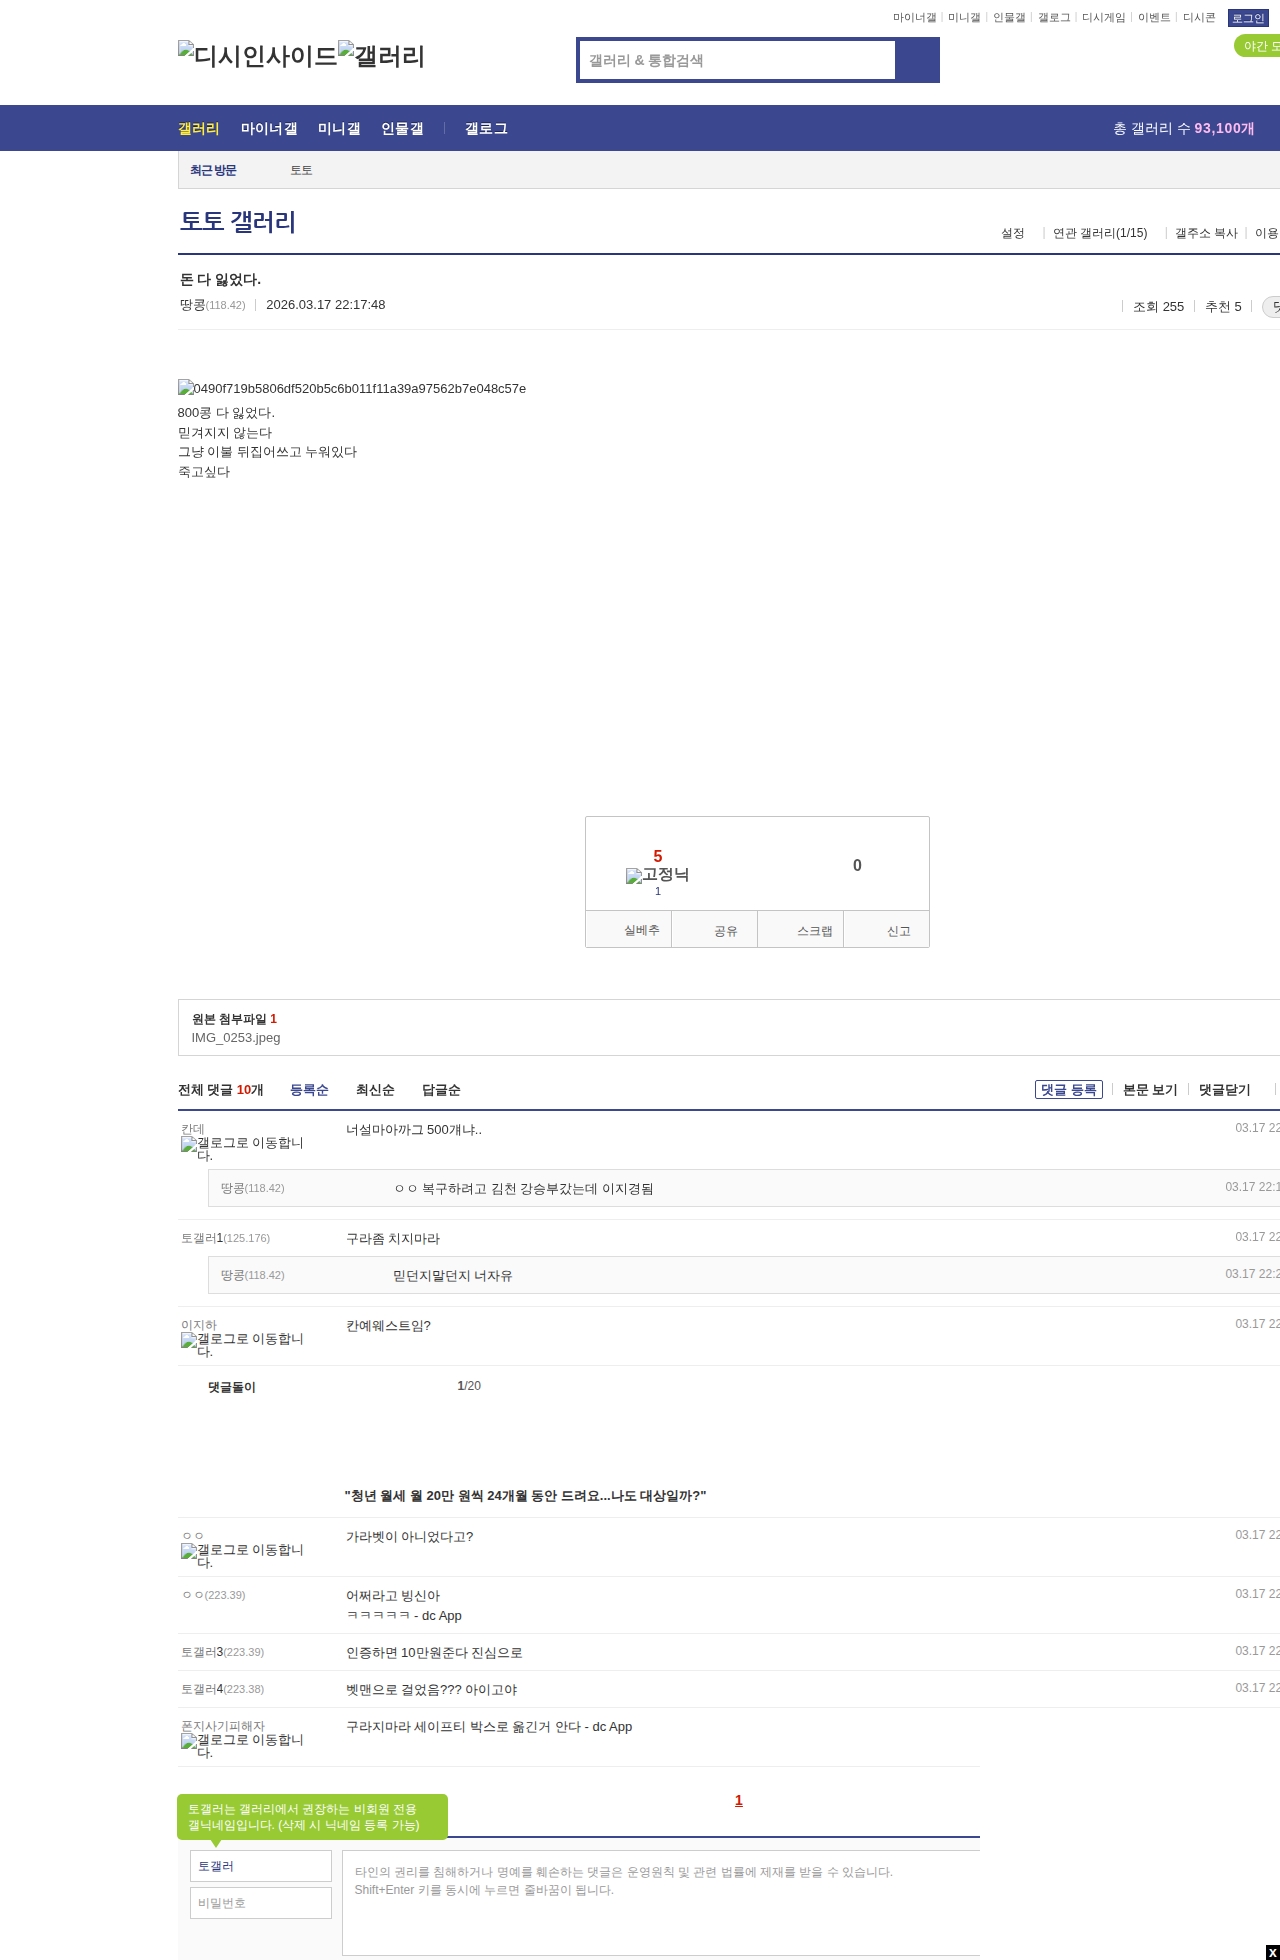
Task: Click the 비밀번호 password field
Action: point(260,1903)
